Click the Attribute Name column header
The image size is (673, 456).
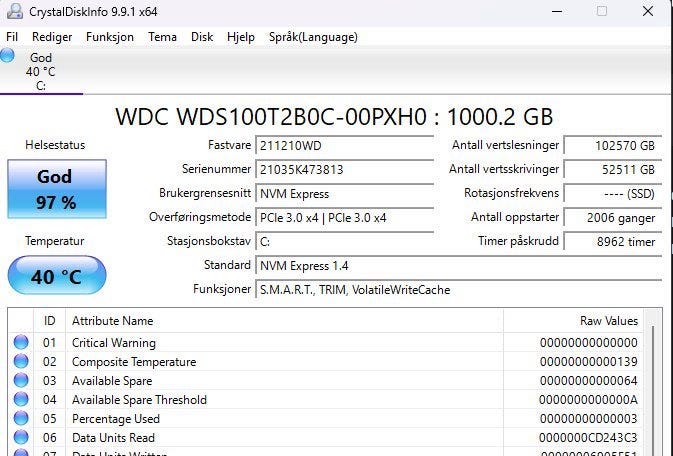coord(284,321)
